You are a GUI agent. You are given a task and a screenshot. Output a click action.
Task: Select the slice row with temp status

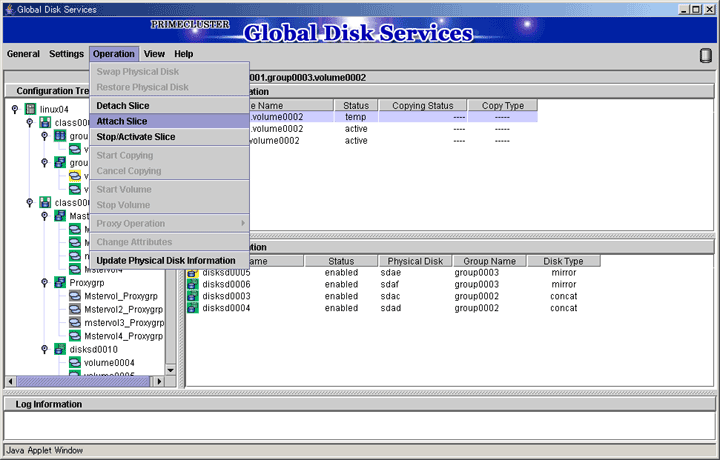pos(393,117)
